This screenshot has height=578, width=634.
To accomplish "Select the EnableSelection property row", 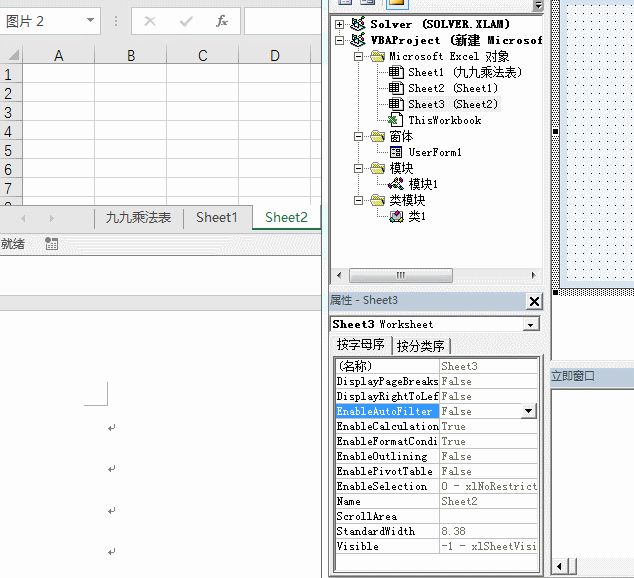I will [x=436, y=486].
